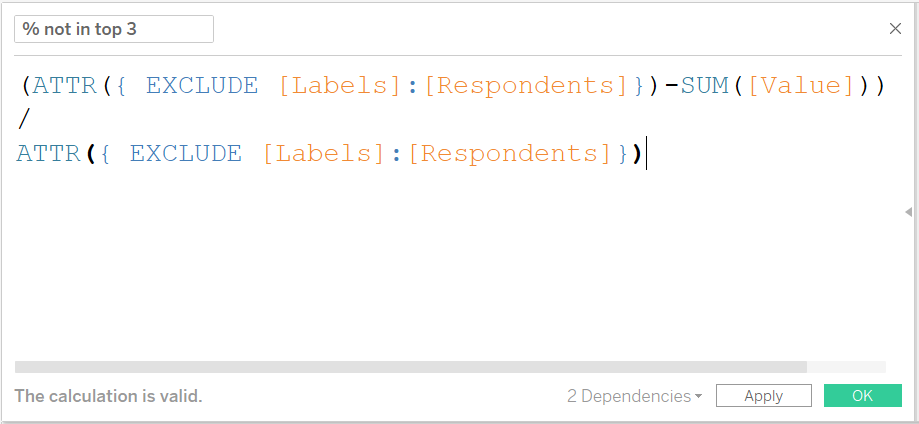Place cursor at end of the formula
The width and height of the screenshot is (919, 424).
(x=646, y=154)
